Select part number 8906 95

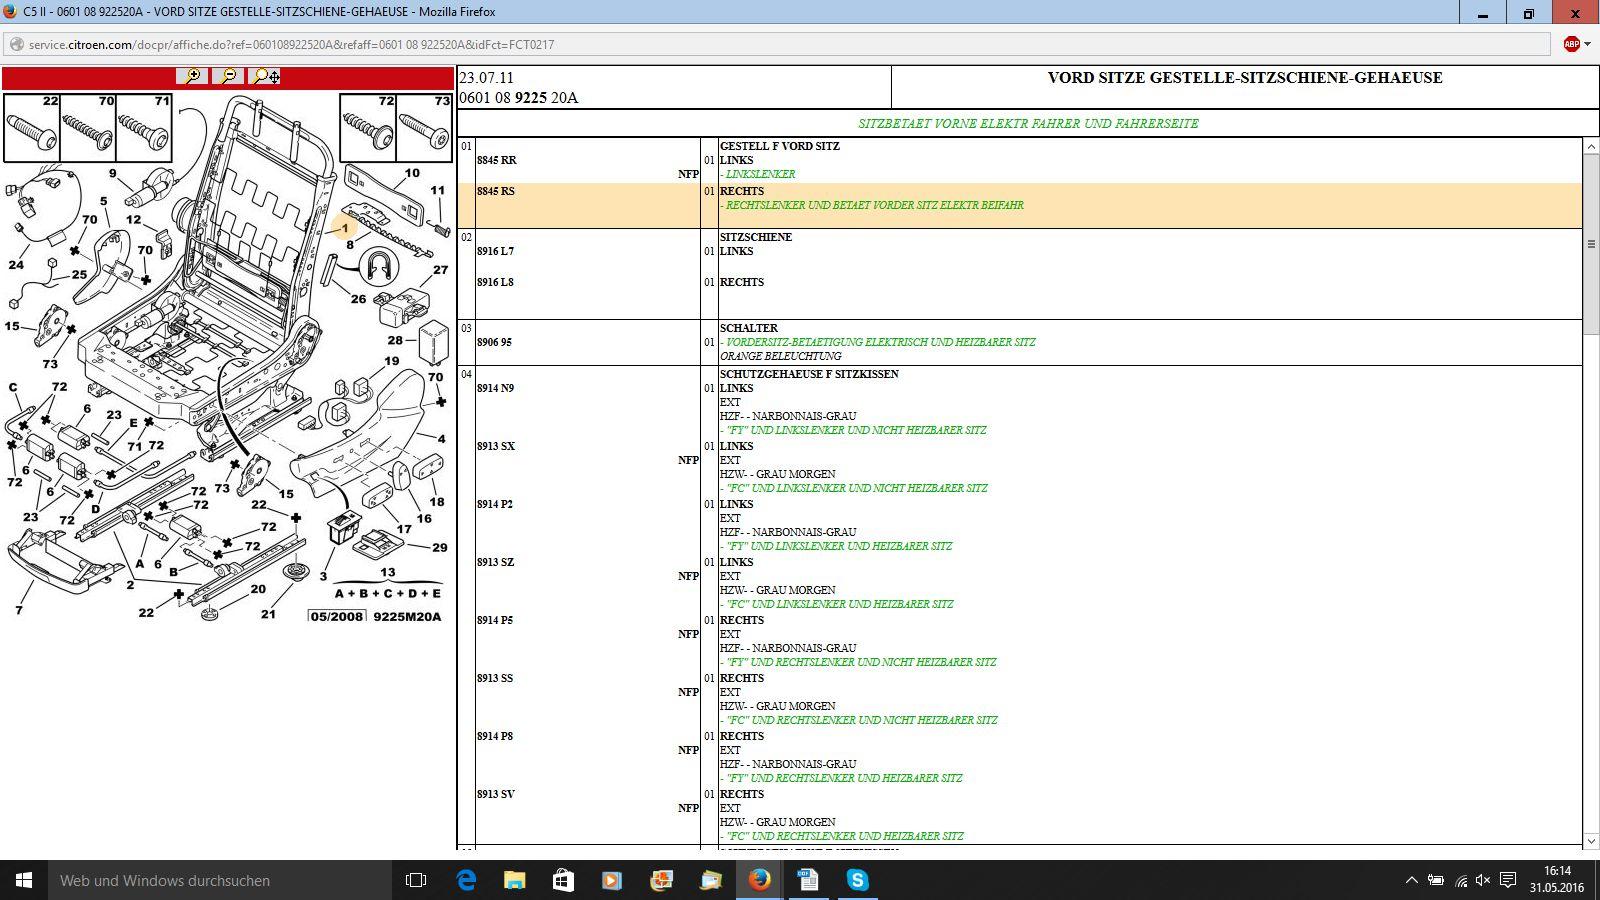[494, 342]
